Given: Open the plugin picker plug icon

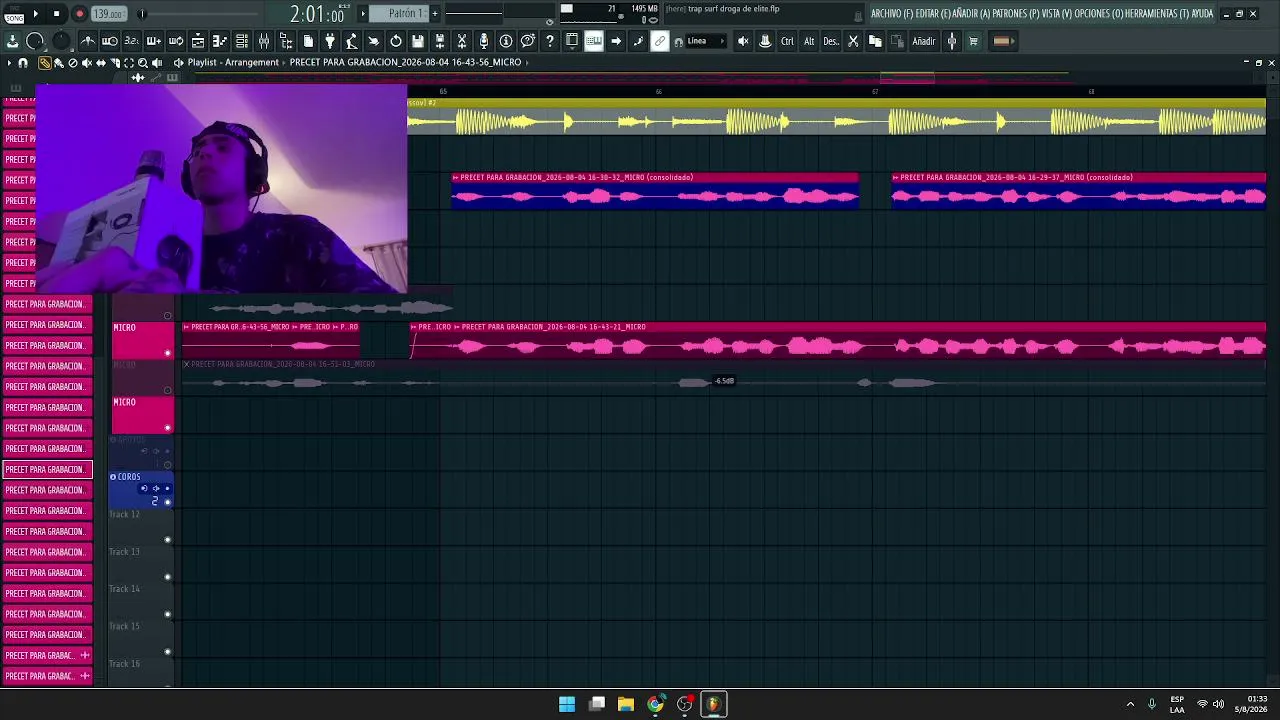Looking at the screenshot, I should point(330,41).
